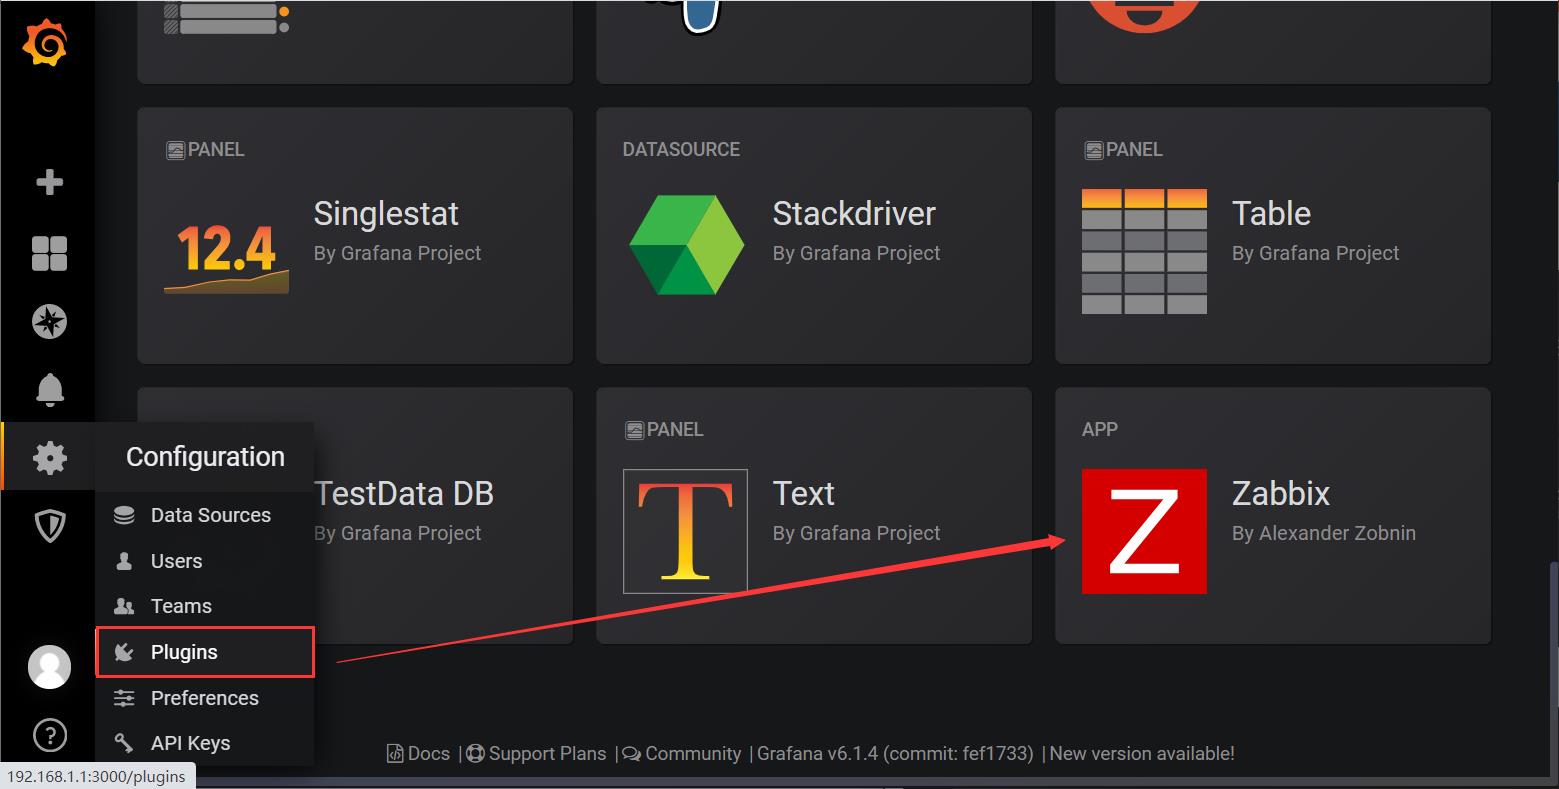Click the API Keys key icon
The height and width of the screenshot is (789, 1559).
(x=124, y=743)
